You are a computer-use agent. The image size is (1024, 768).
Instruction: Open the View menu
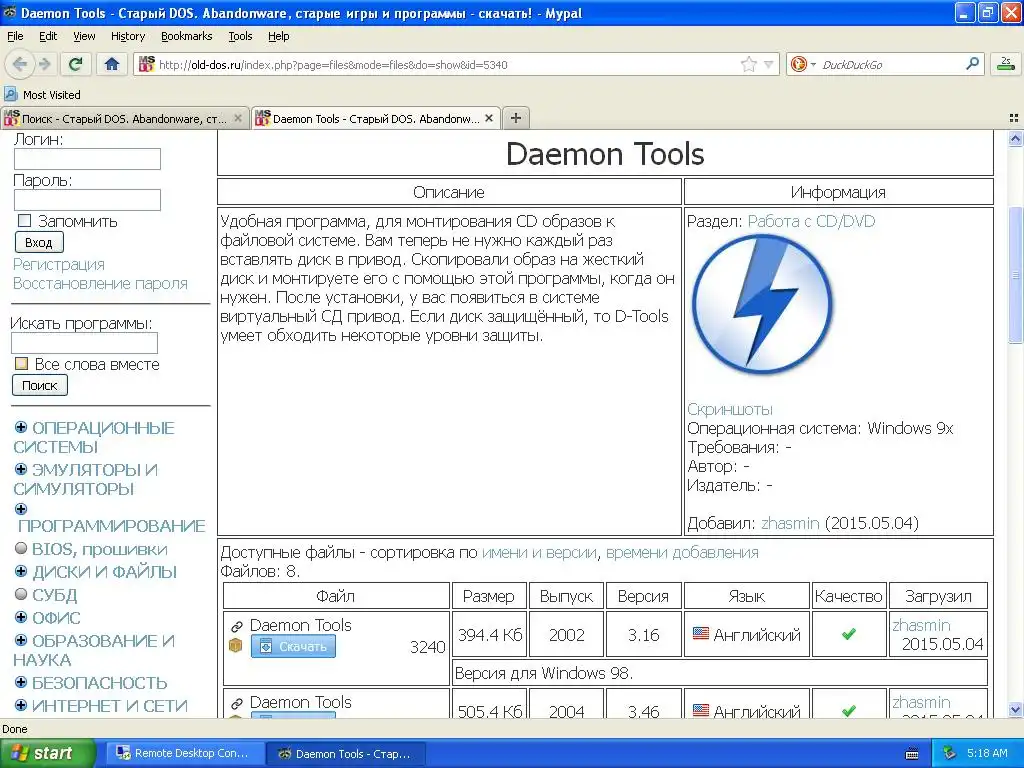click(84, 36)
